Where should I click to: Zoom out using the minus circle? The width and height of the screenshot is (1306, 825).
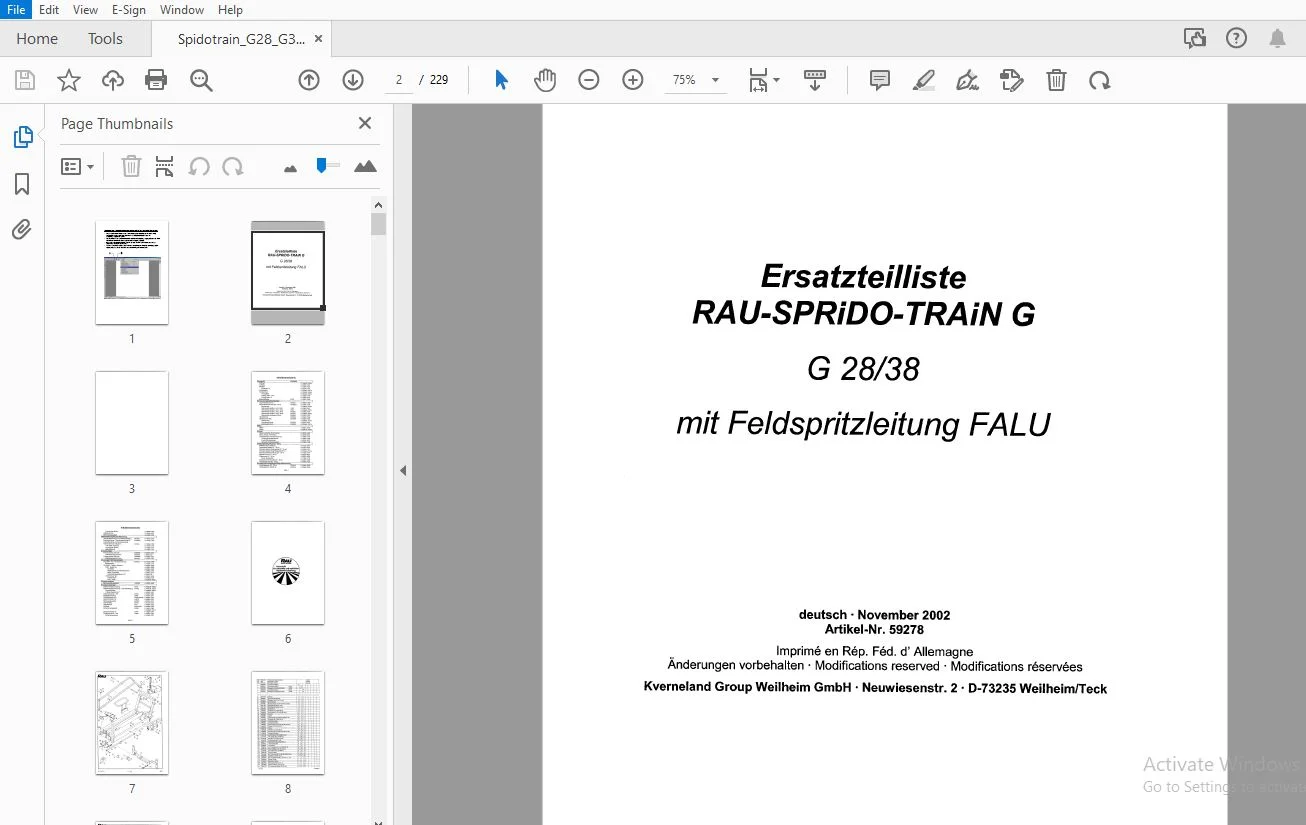(x=589, y=80)
